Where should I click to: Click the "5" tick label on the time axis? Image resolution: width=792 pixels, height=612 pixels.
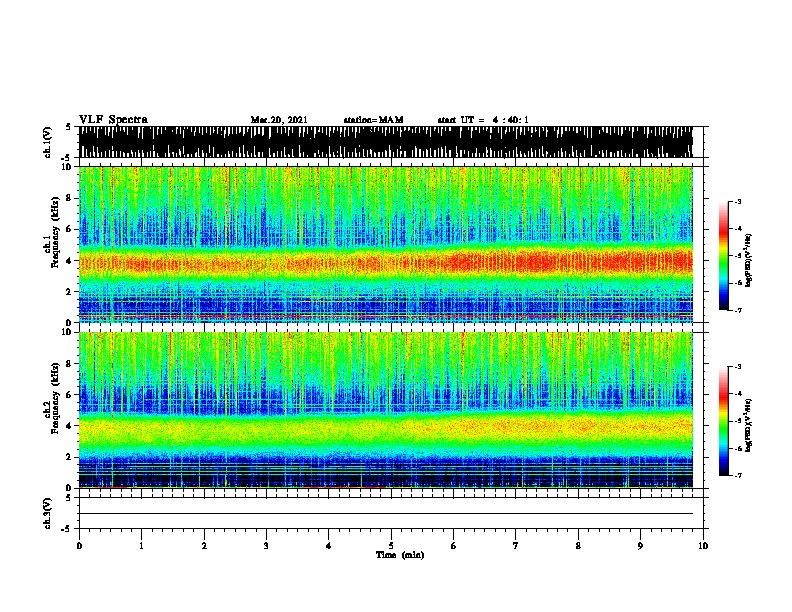(391, 546)
